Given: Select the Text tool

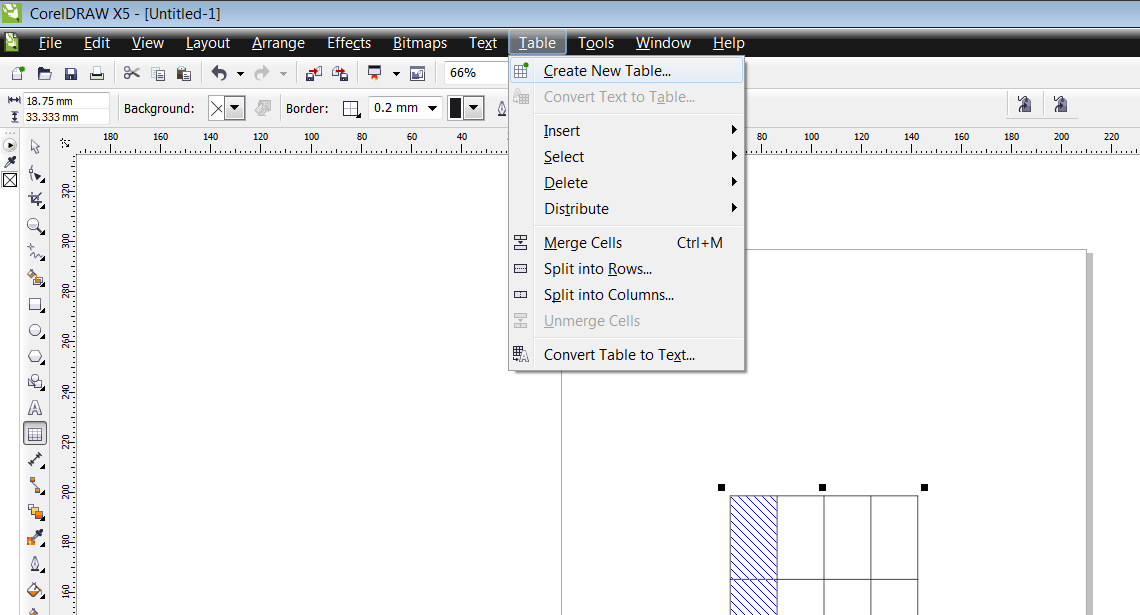Looking at the screenshot, I should tap(35, 409).
